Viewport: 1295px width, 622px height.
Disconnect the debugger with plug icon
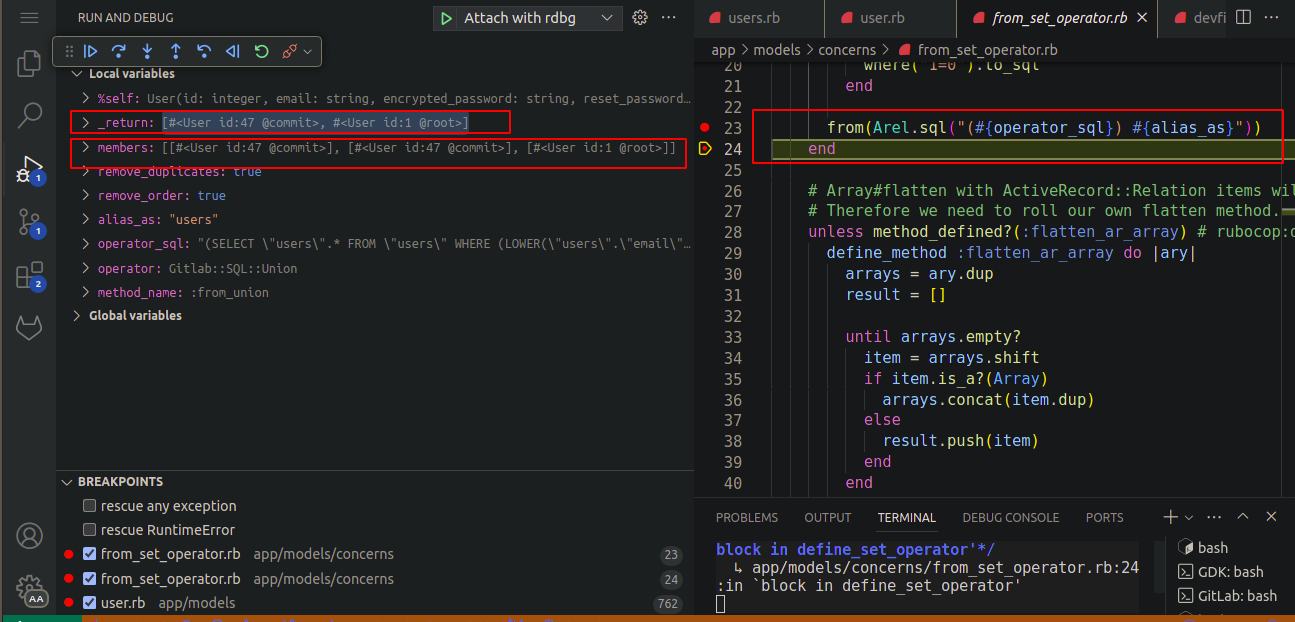(x=290, y=51)
